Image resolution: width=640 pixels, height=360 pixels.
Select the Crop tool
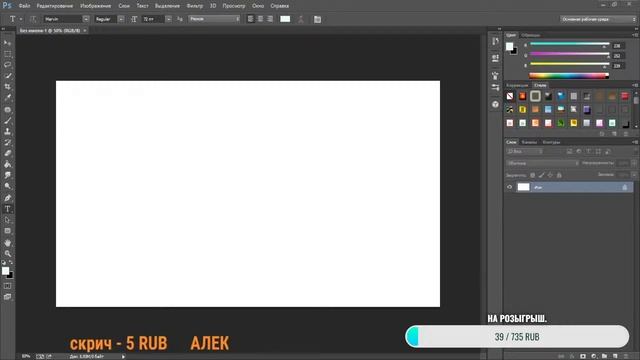7,87
